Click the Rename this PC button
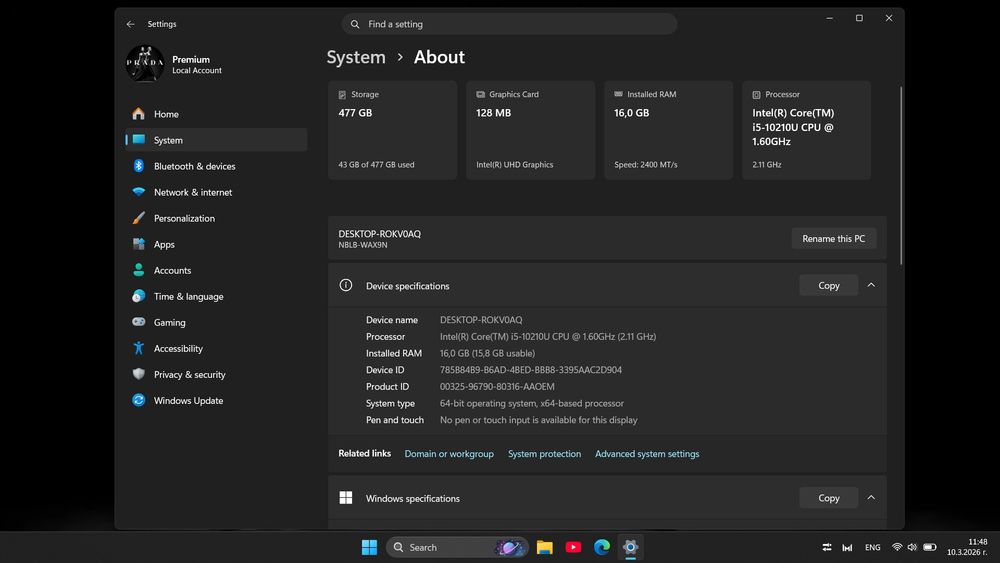The height and width of the screenshot is (563, 1000). pyautogui.click(x=834, y=238)
